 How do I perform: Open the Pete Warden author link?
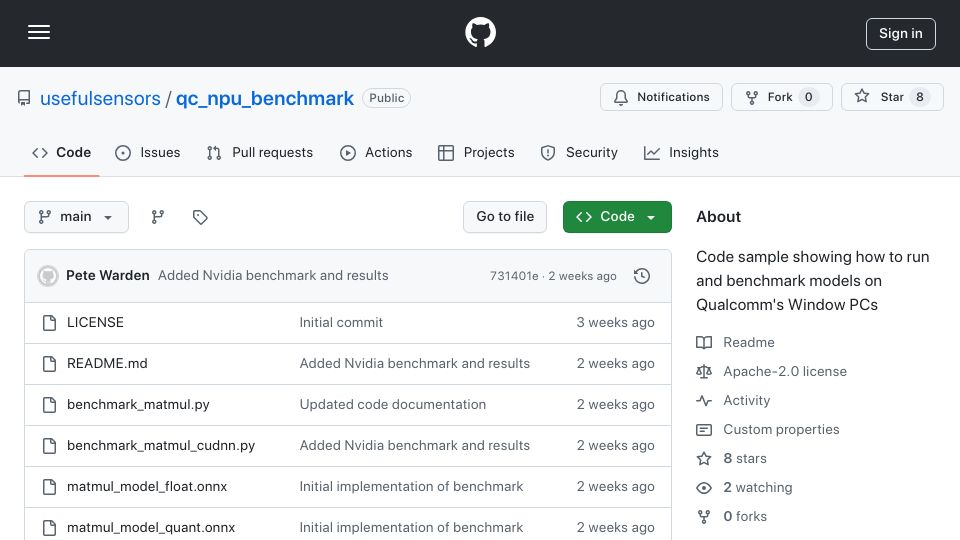tap(108, 276)
